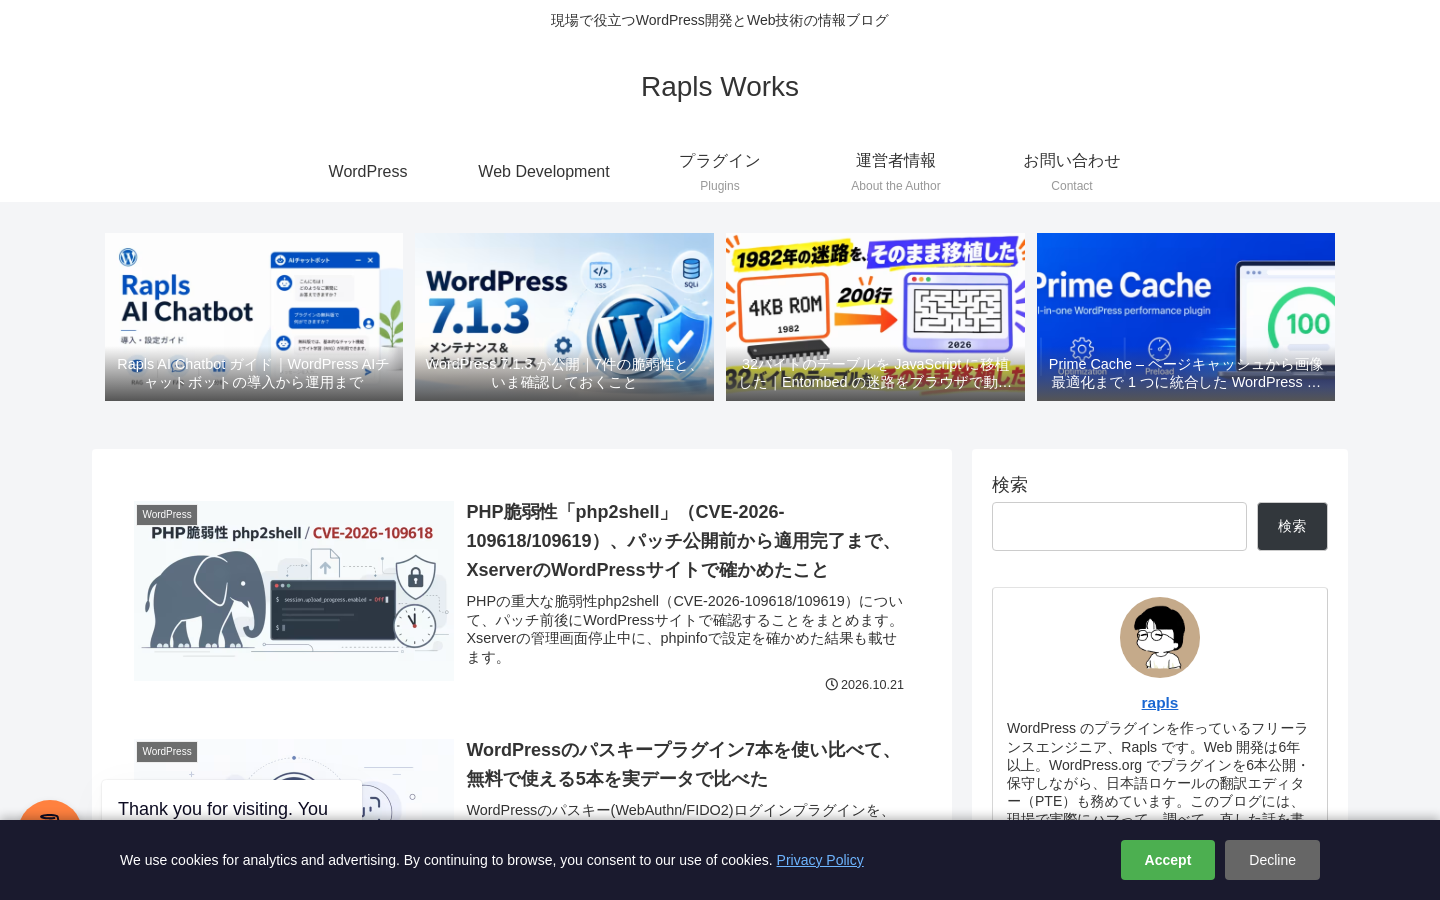The width and height of the screenshot is (1440, 900).
Task: Click the Rapls Works site title
Action: point(720,87)
